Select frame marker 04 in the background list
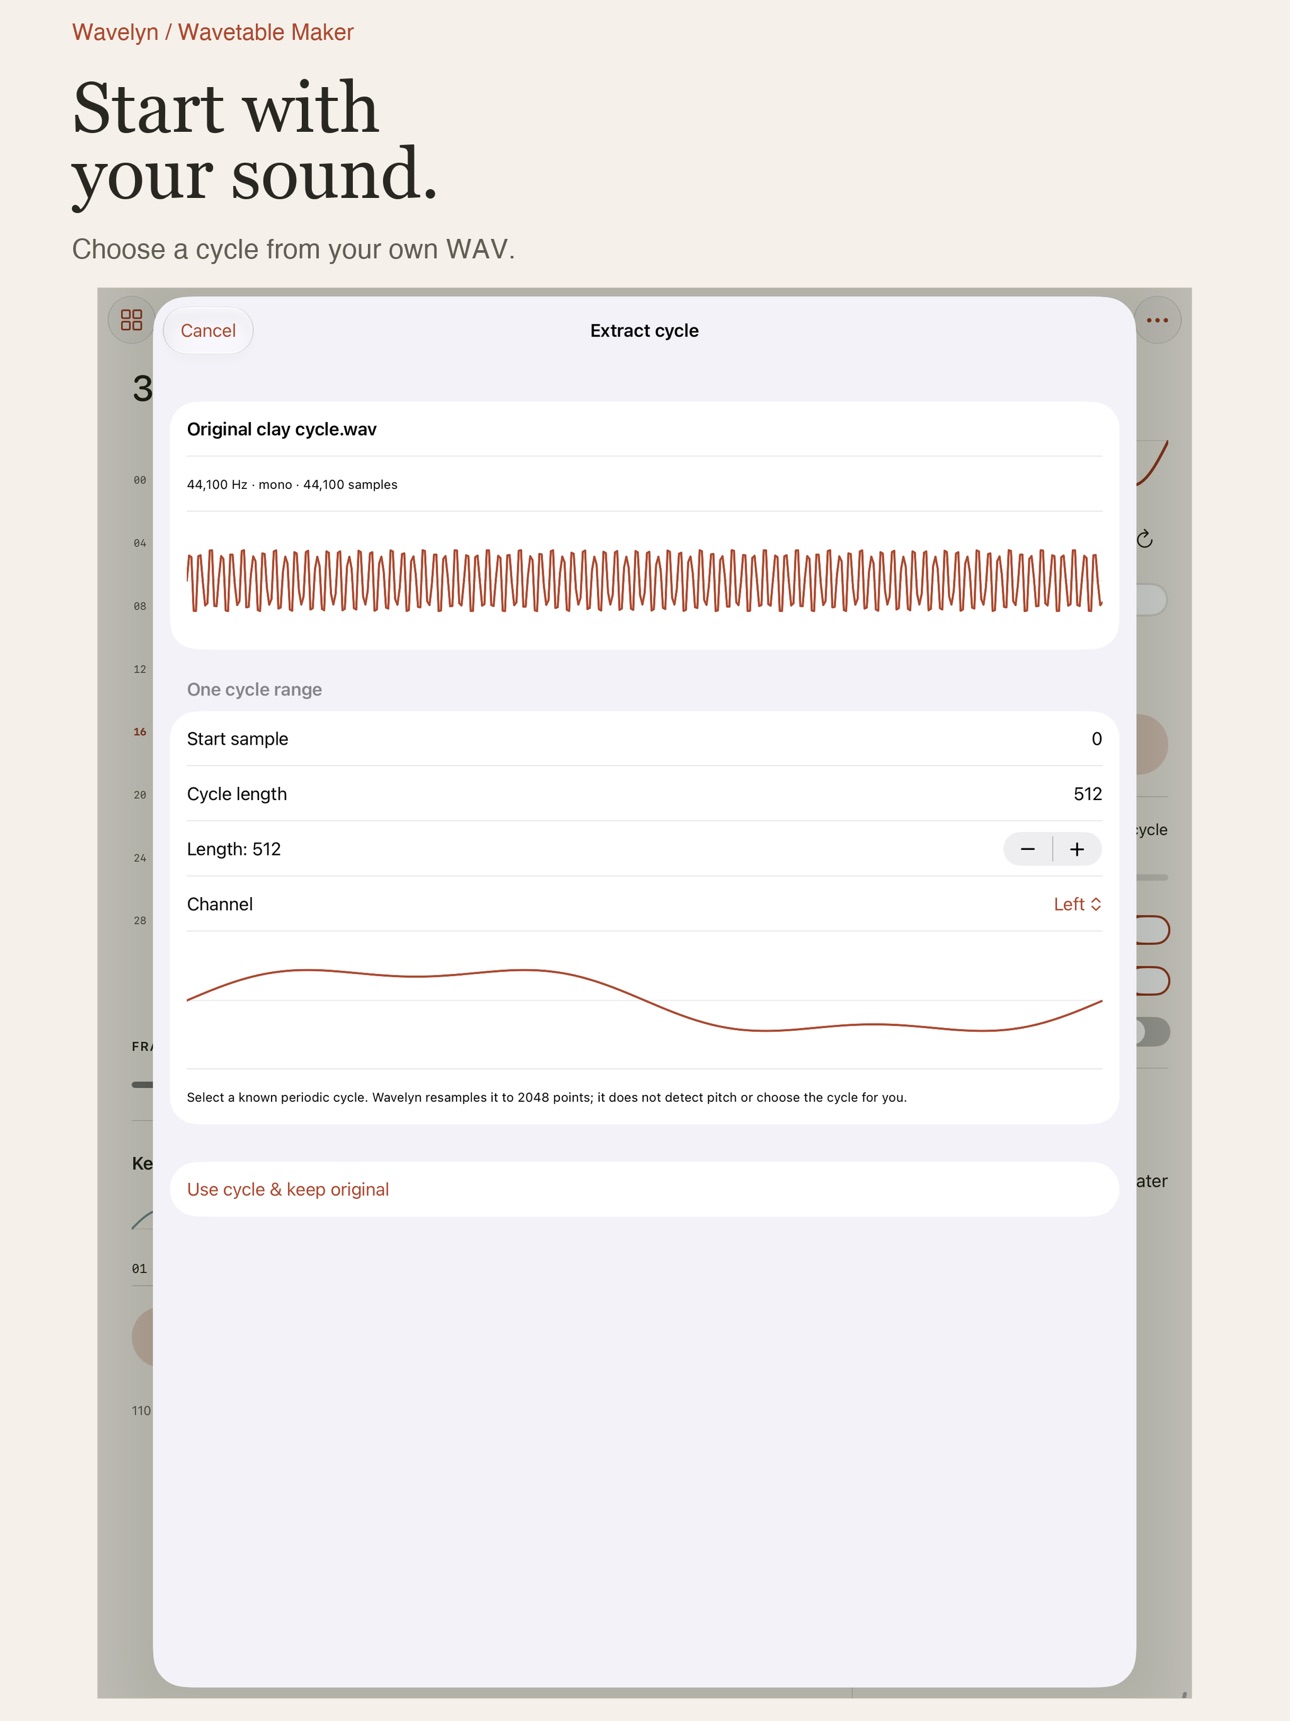This screenshot has width=1290, height=1721. coord(140,543)
